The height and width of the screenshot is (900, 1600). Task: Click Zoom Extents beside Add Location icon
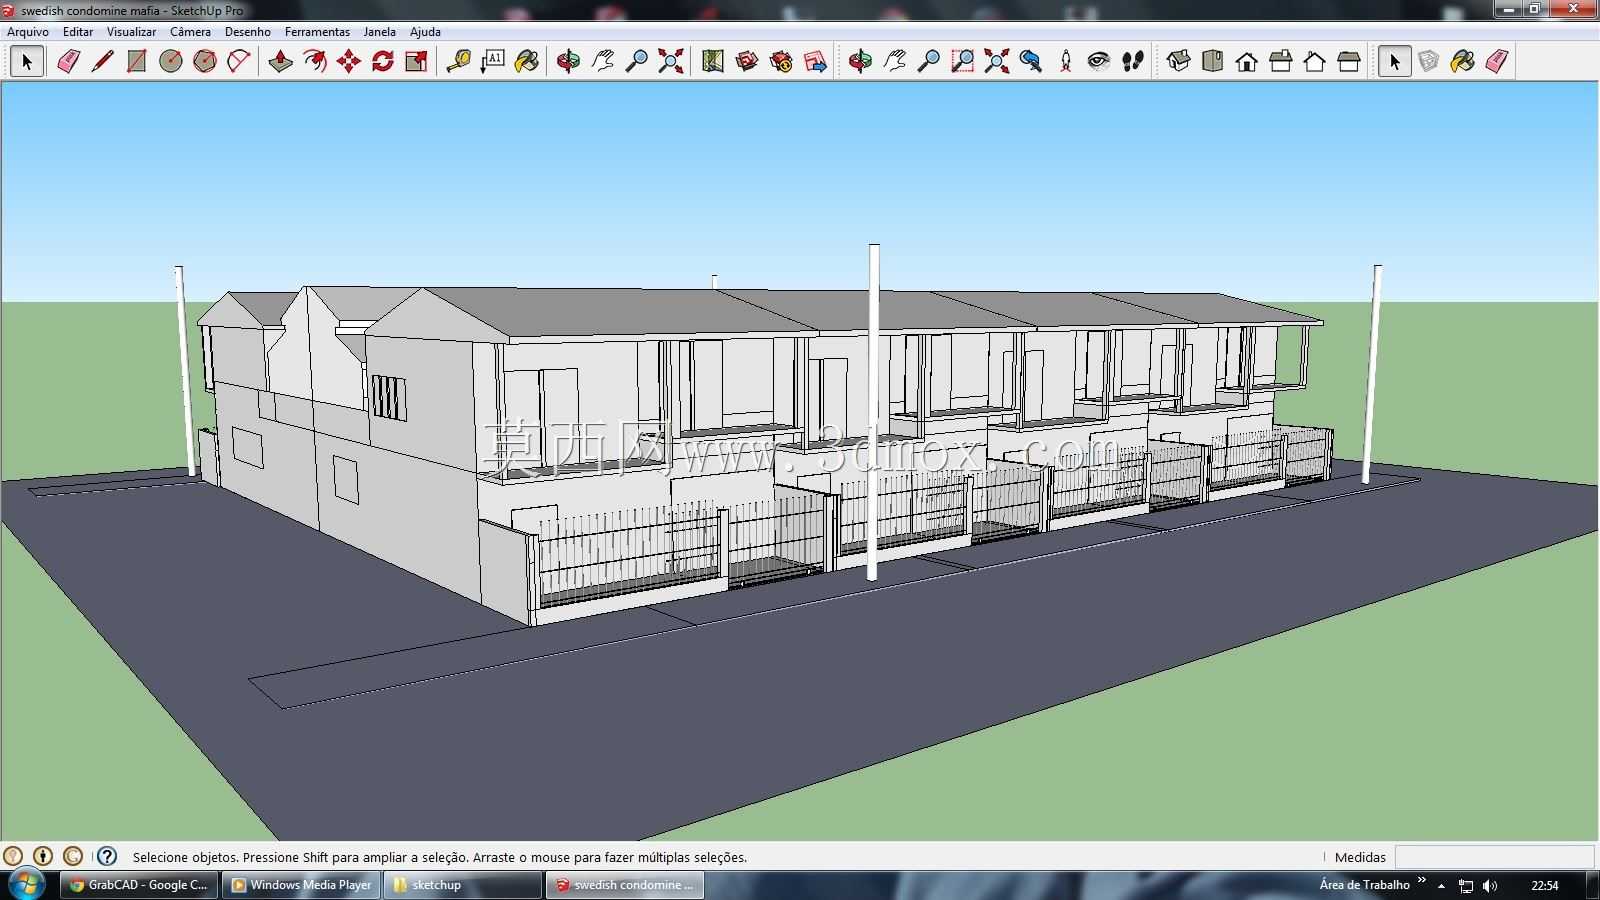coord(671,61)
